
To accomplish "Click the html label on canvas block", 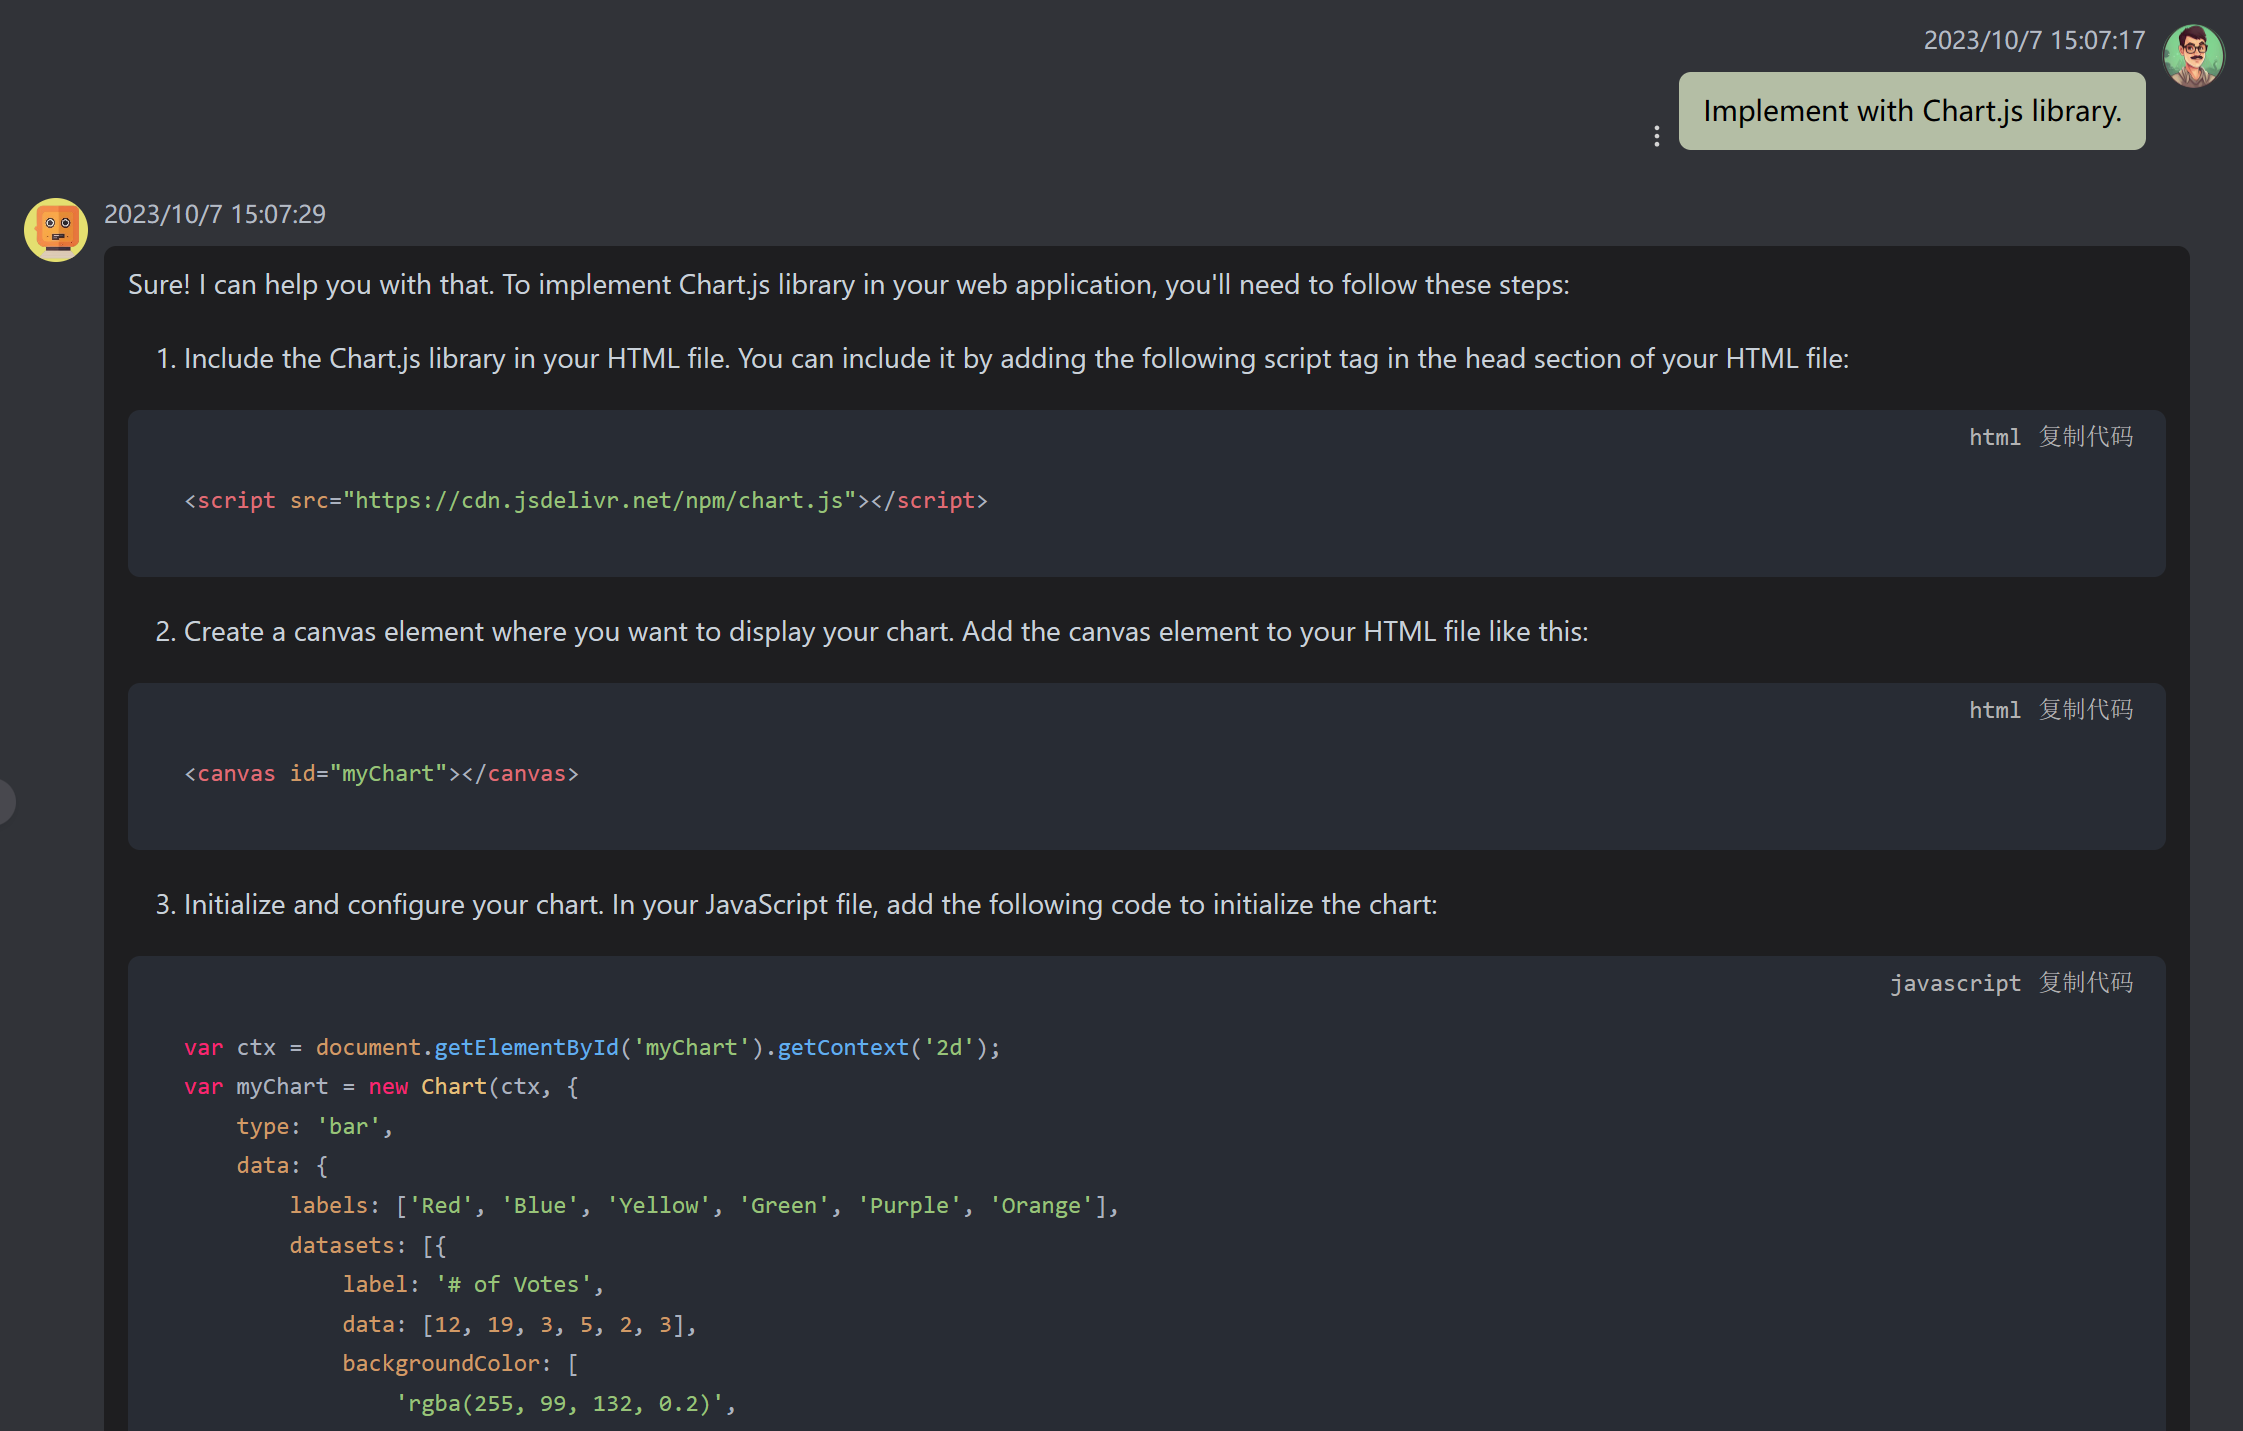I will (x=1994, y=710).
